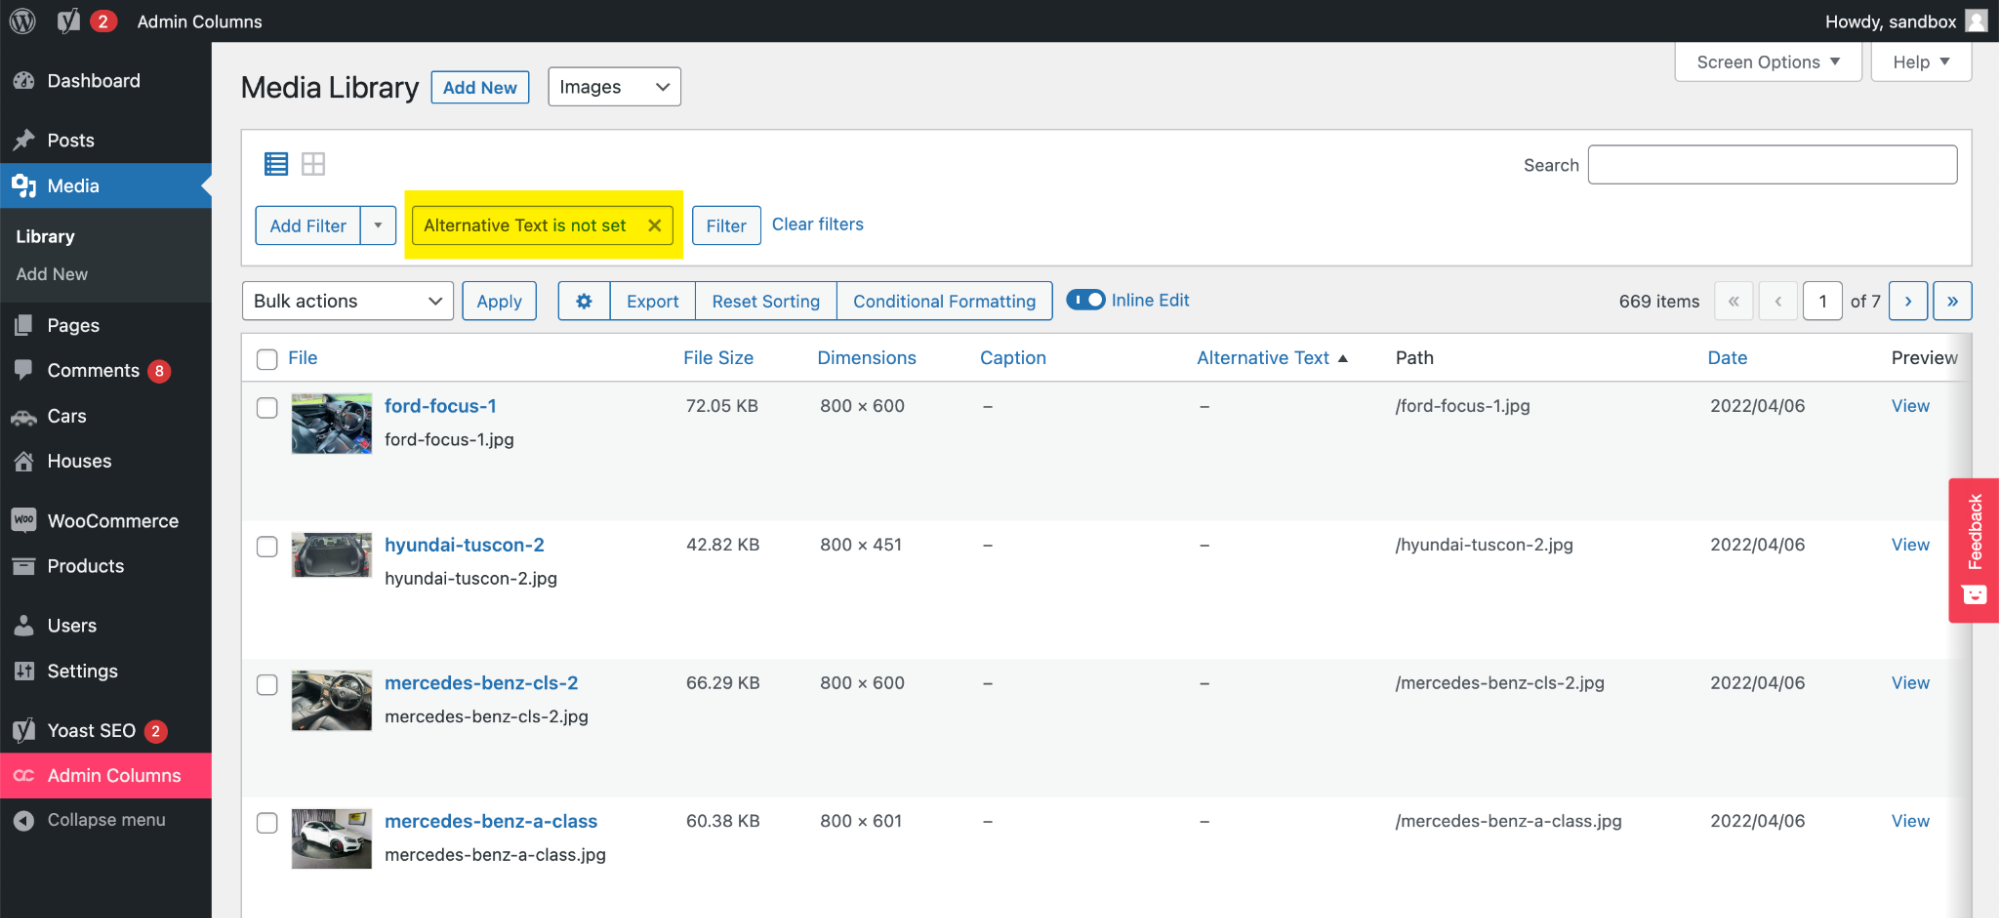1999x918 pixels.
Task: Expand the Help panel
Action: pyautogui.click(x=1921, y=62)
